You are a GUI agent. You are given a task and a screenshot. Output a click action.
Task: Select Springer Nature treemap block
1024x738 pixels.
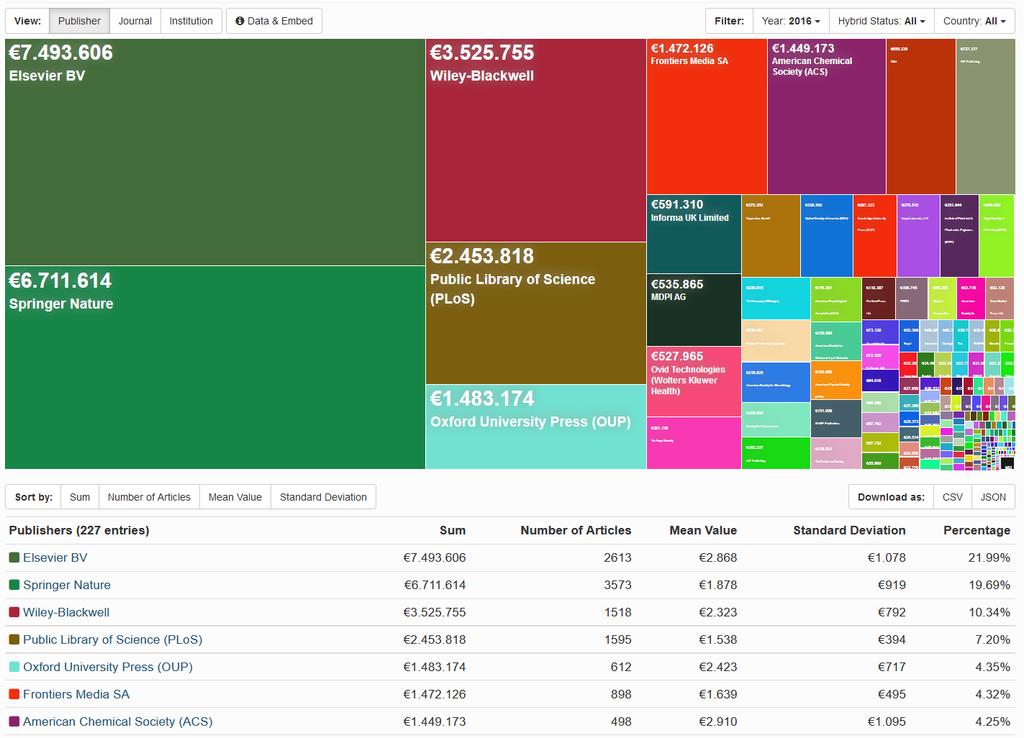[215, 367]
